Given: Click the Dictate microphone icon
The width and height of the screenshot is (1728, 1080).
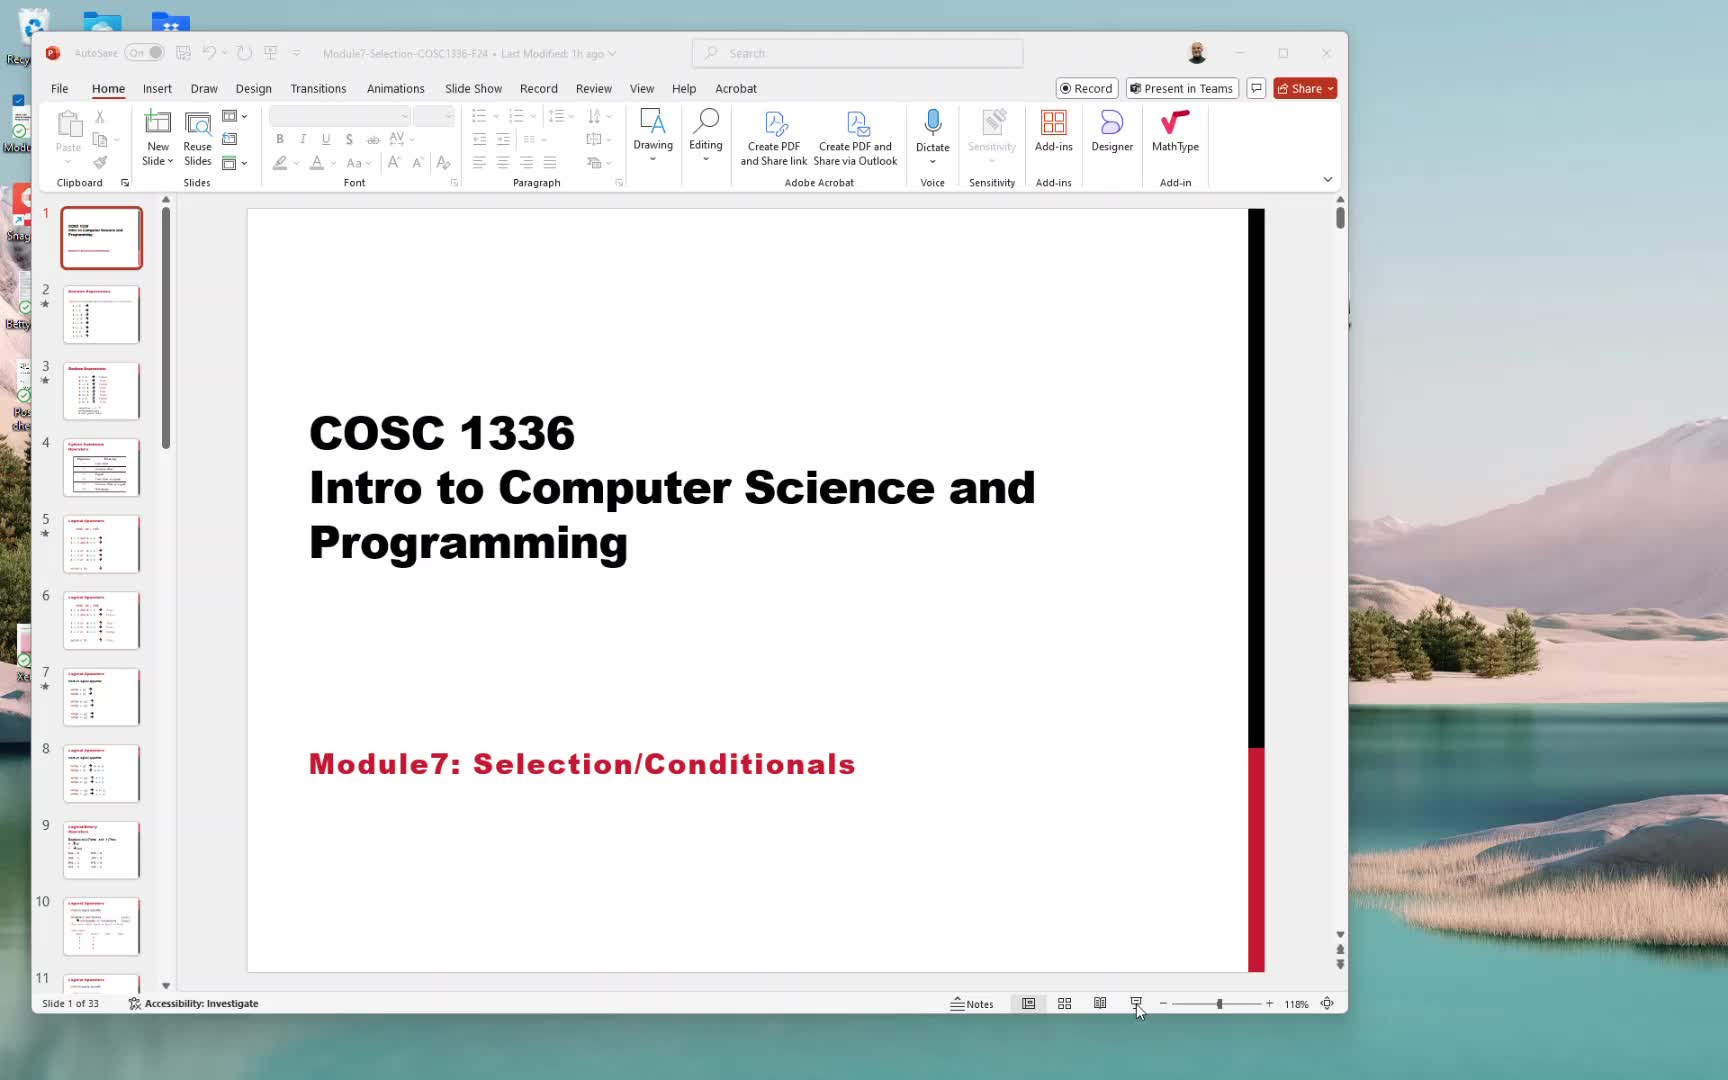Looking at the screenshot, I should point(932,124).
